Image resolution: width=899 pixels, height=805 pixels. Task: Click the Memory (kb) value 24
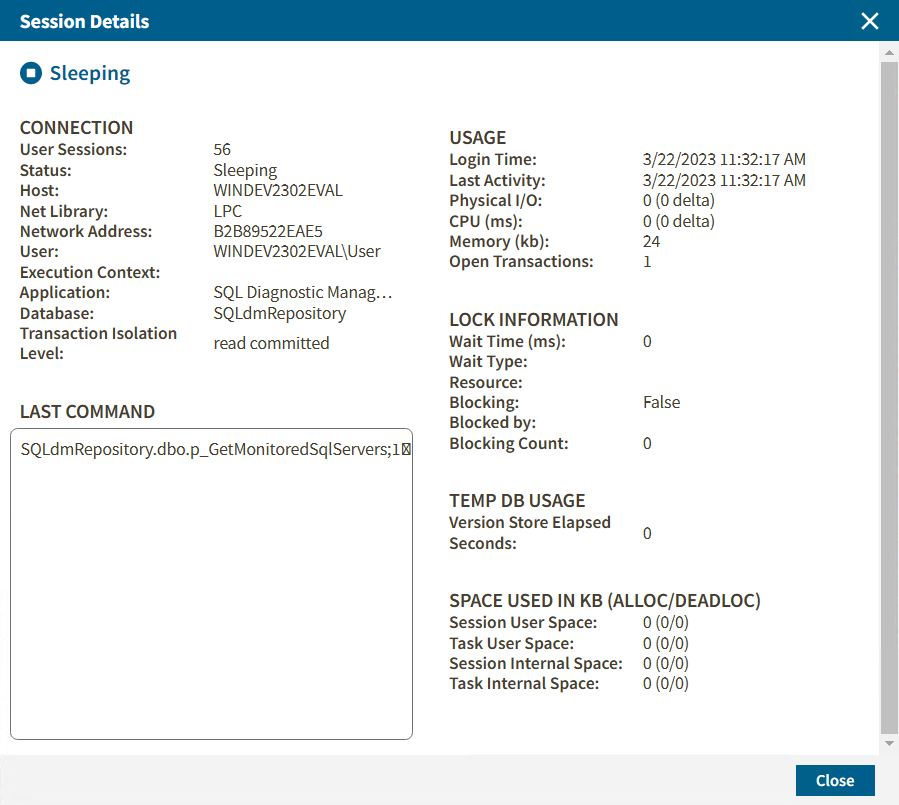click(x=651, y=241)
